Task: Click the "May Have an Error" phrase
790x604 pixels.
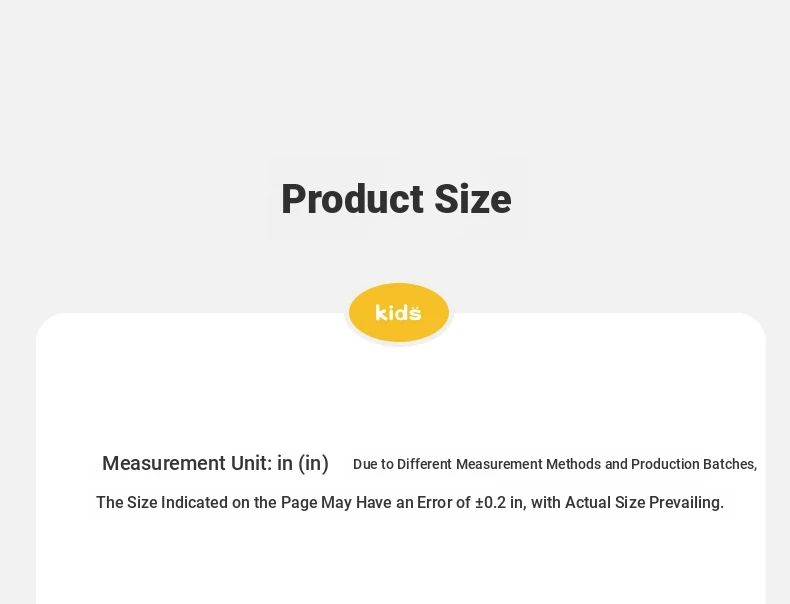Action: pos(389,502)
